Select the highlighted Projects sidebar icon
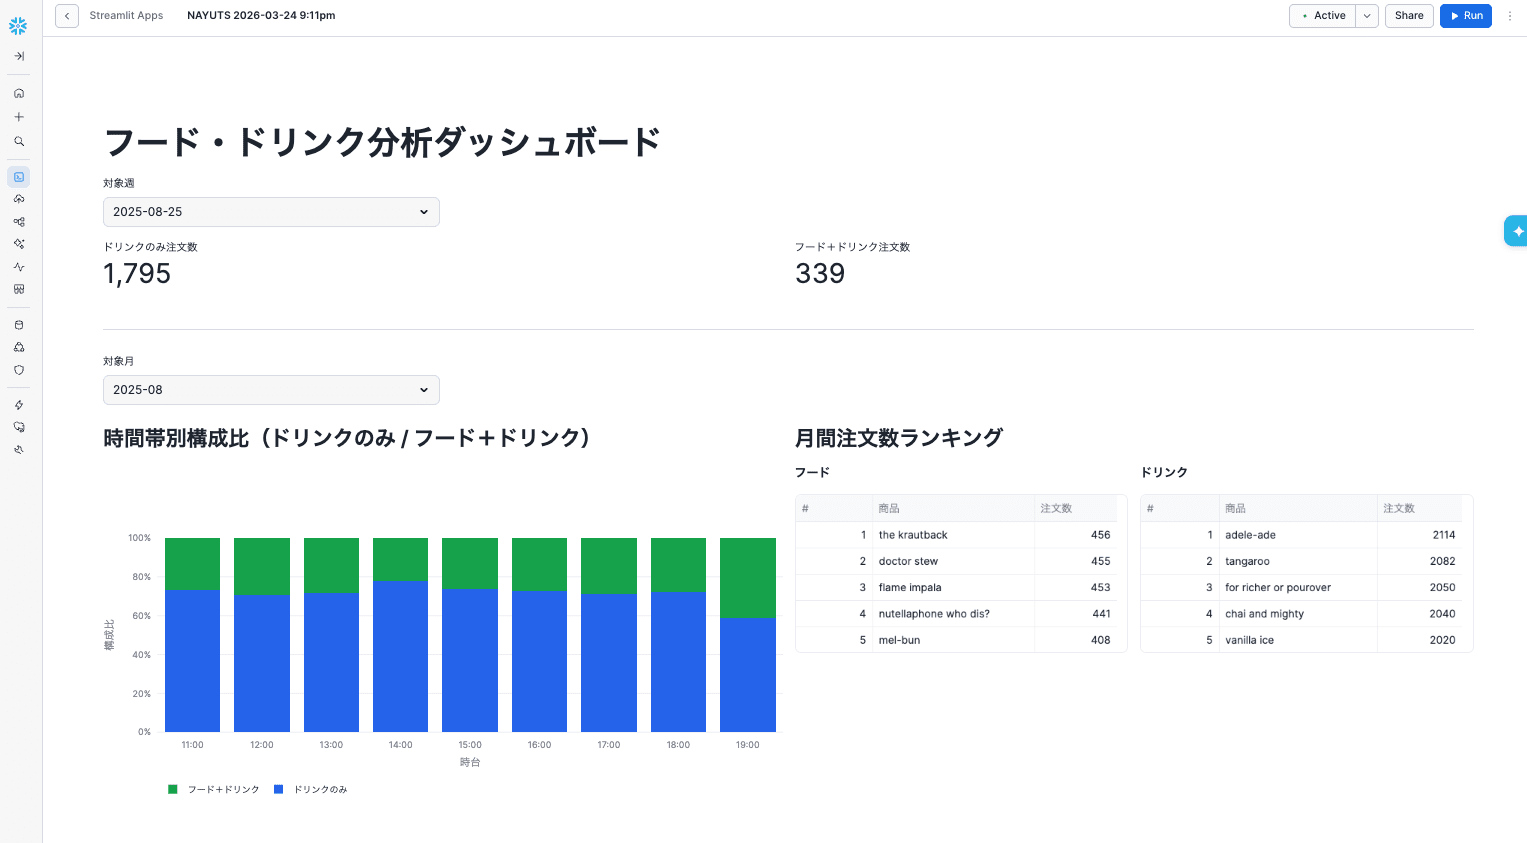Image resolution: width=1527 pixels, height=843 pixels. point(18,177)
